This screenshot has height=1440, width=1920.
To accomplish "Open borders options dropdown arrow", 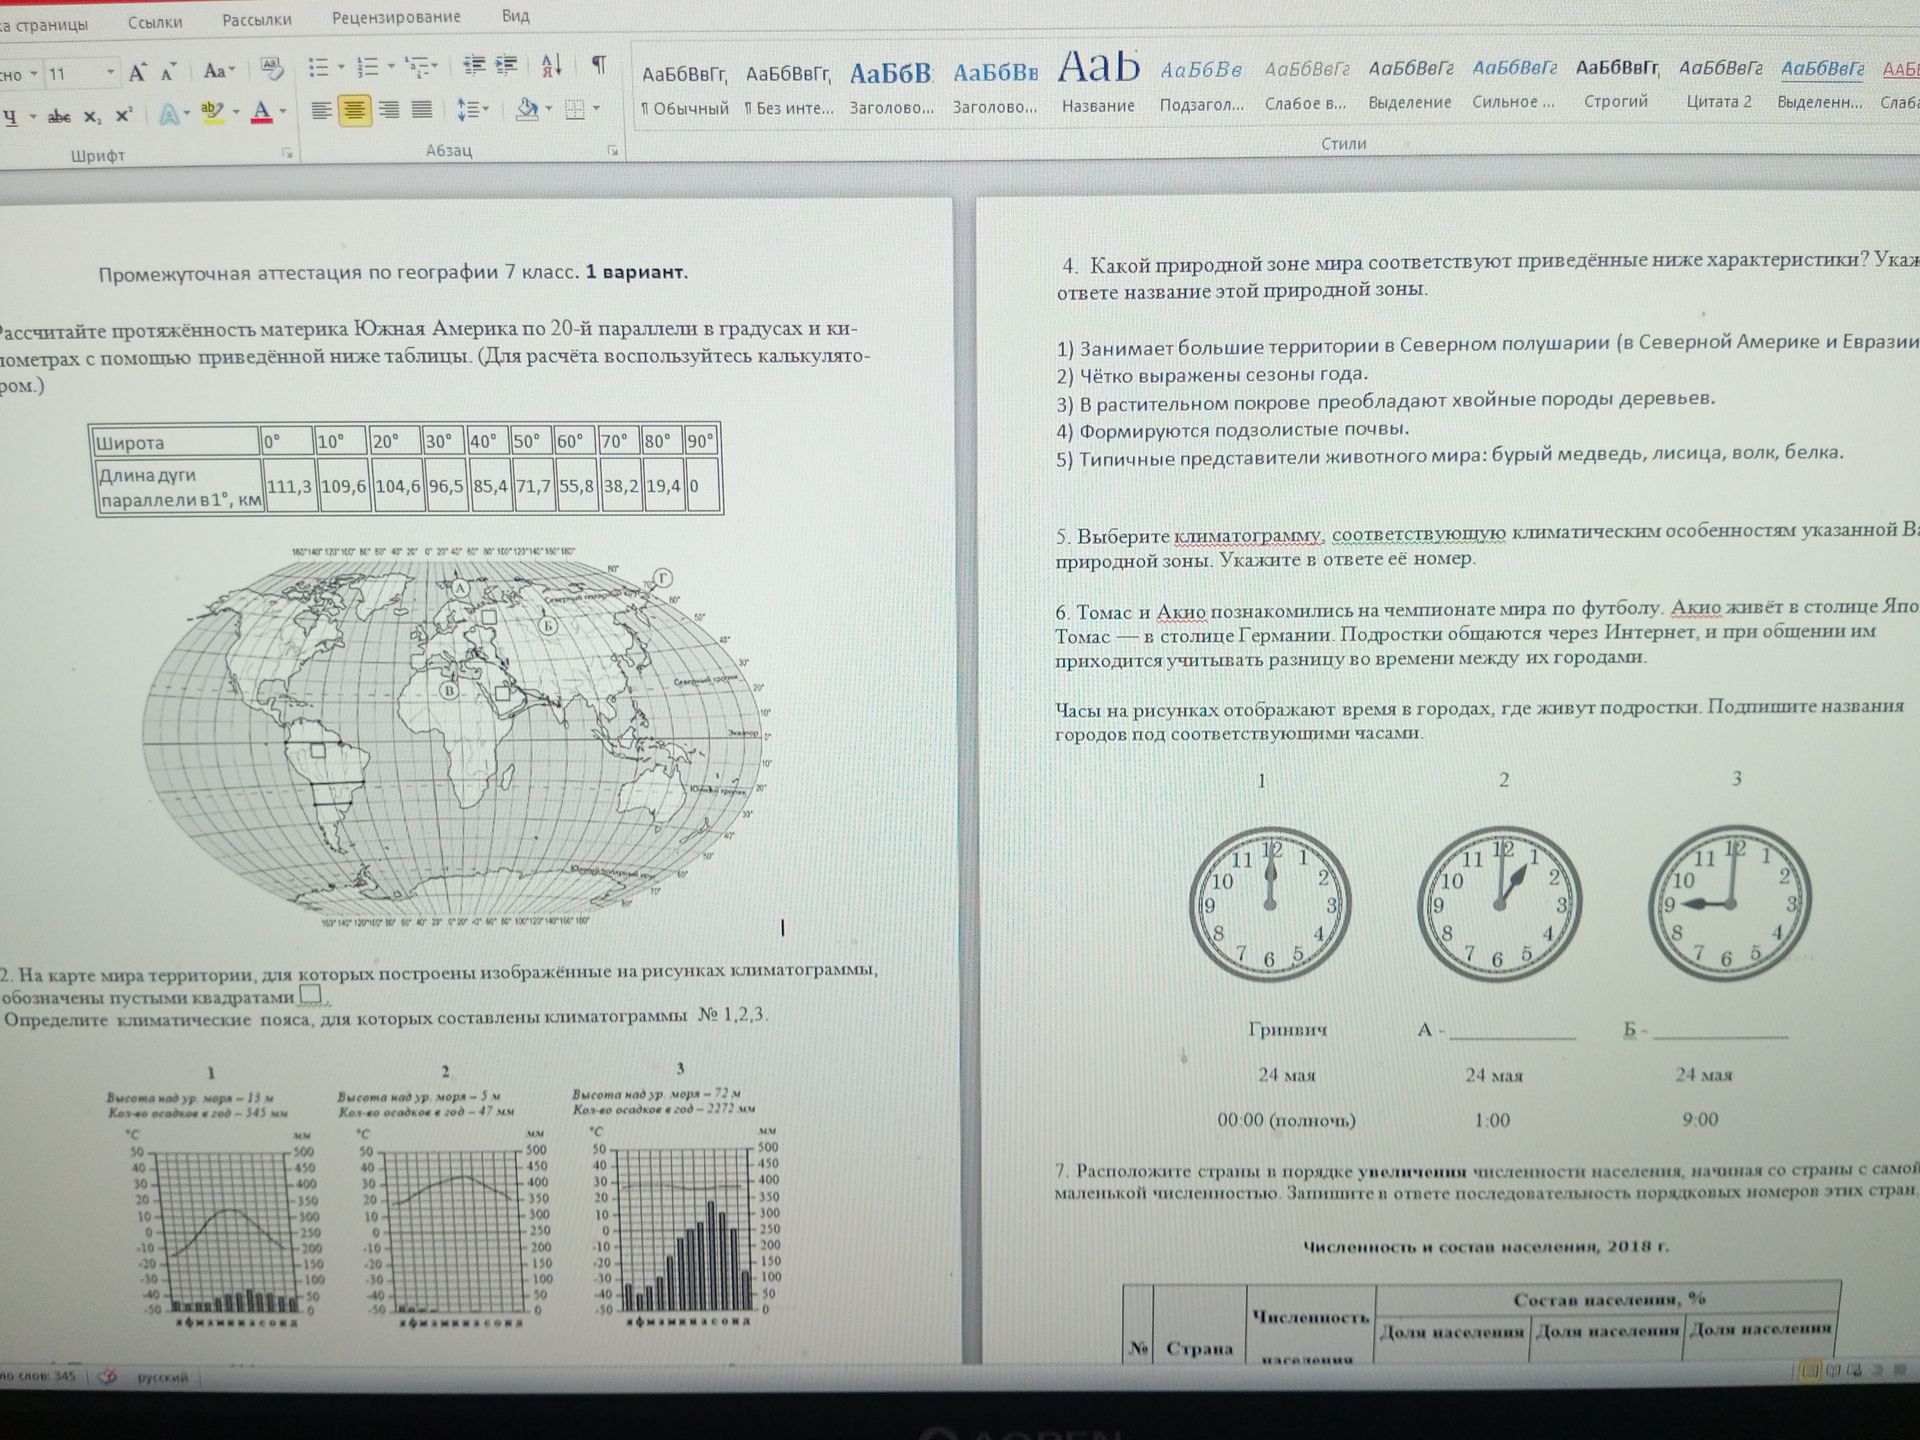I will (x=597, y=109).
